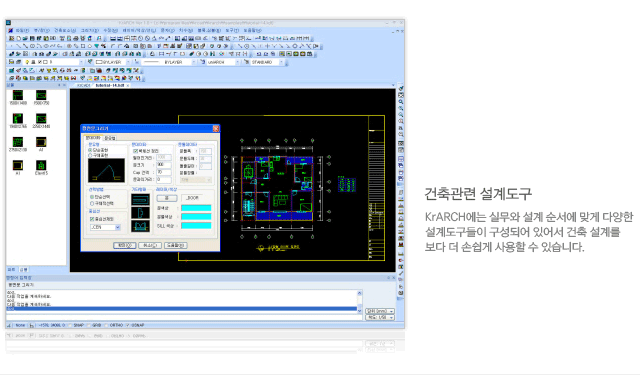This screenshot has width=640, height=375.
Task: Click the zoom magnifier in right toolbar
Action: (401, 102)
